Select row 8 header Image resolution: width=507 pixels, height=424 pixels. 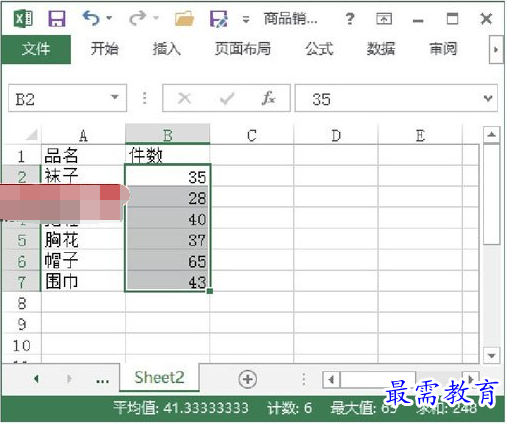tap(21, 303)
